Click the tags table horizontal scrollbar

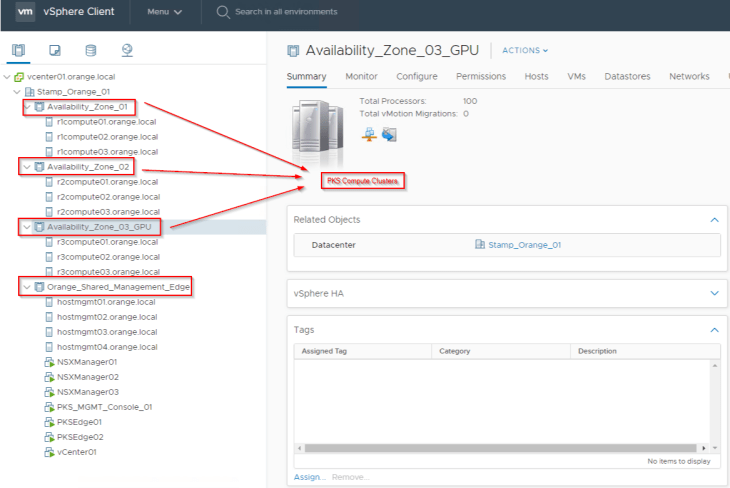[500, 448]
